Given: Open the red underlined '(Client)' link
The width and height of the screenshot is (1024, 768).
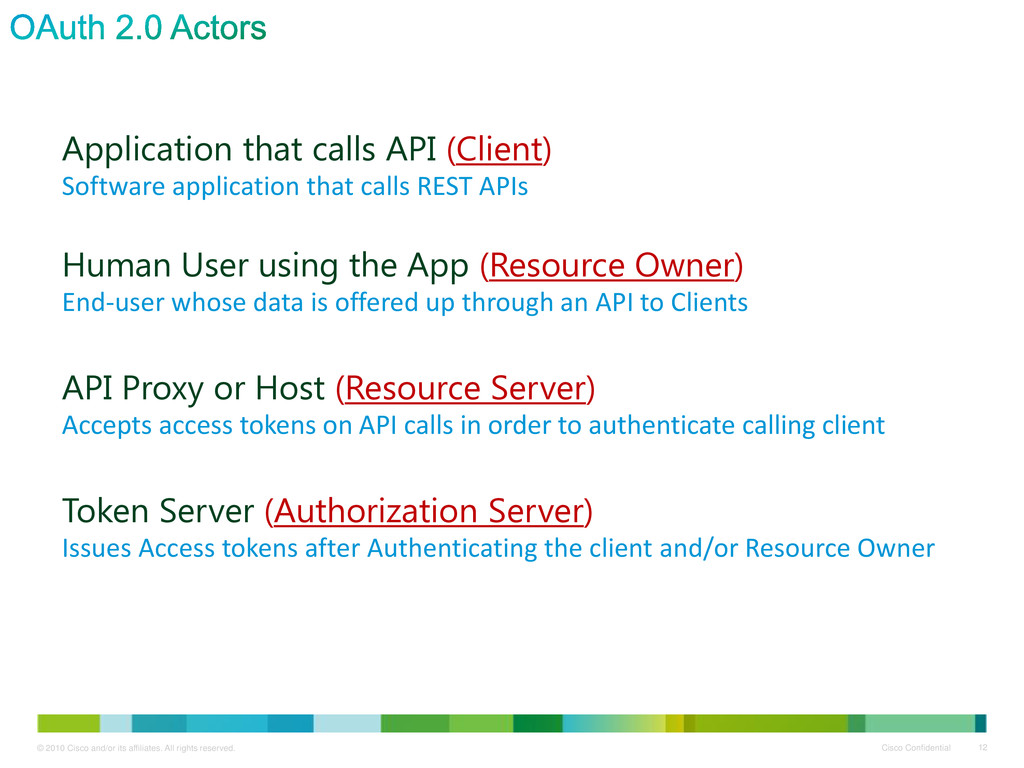Looking at the screenshot, I should pyautogui.click(x=499, y=150).
